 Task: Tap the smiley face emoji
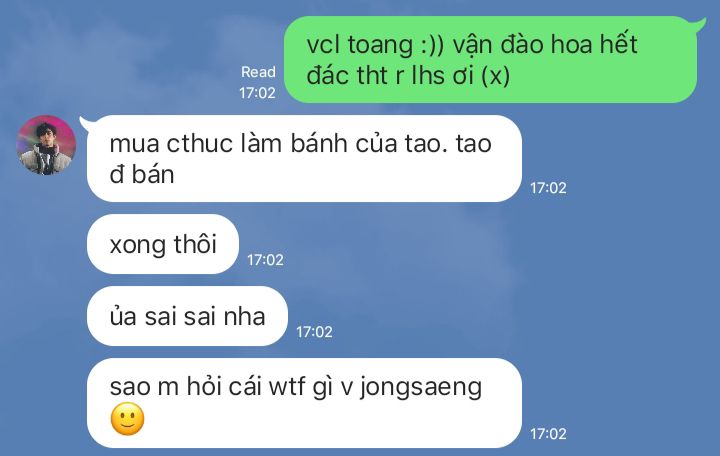click(128, 419)
